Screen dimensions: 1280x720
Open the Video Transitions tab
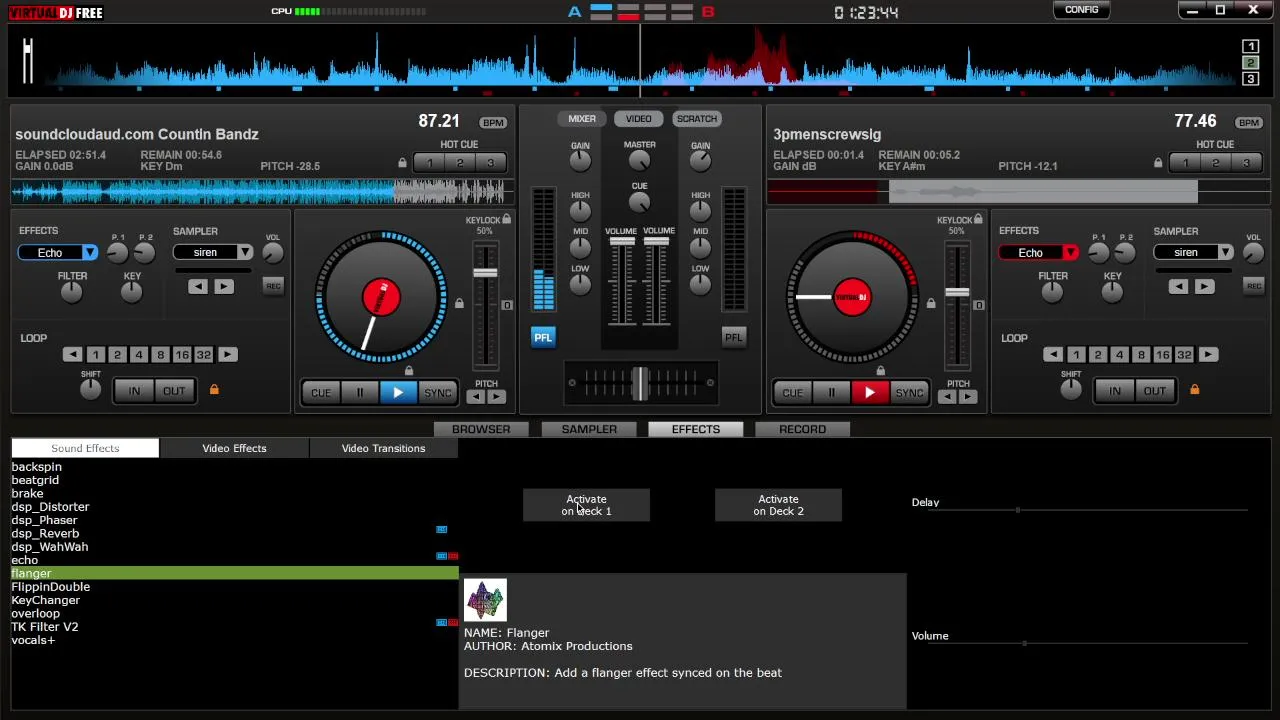click(383, 448)
